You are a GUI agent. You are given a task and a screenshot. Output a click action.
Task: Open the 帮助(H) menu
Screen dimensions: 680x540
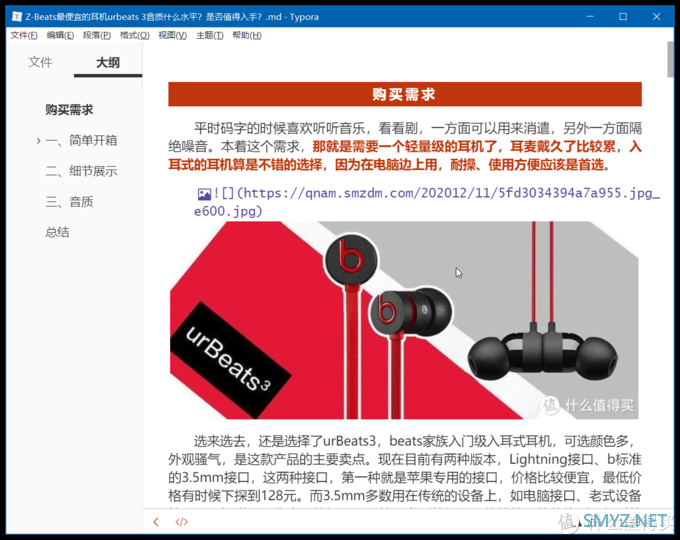247,35
